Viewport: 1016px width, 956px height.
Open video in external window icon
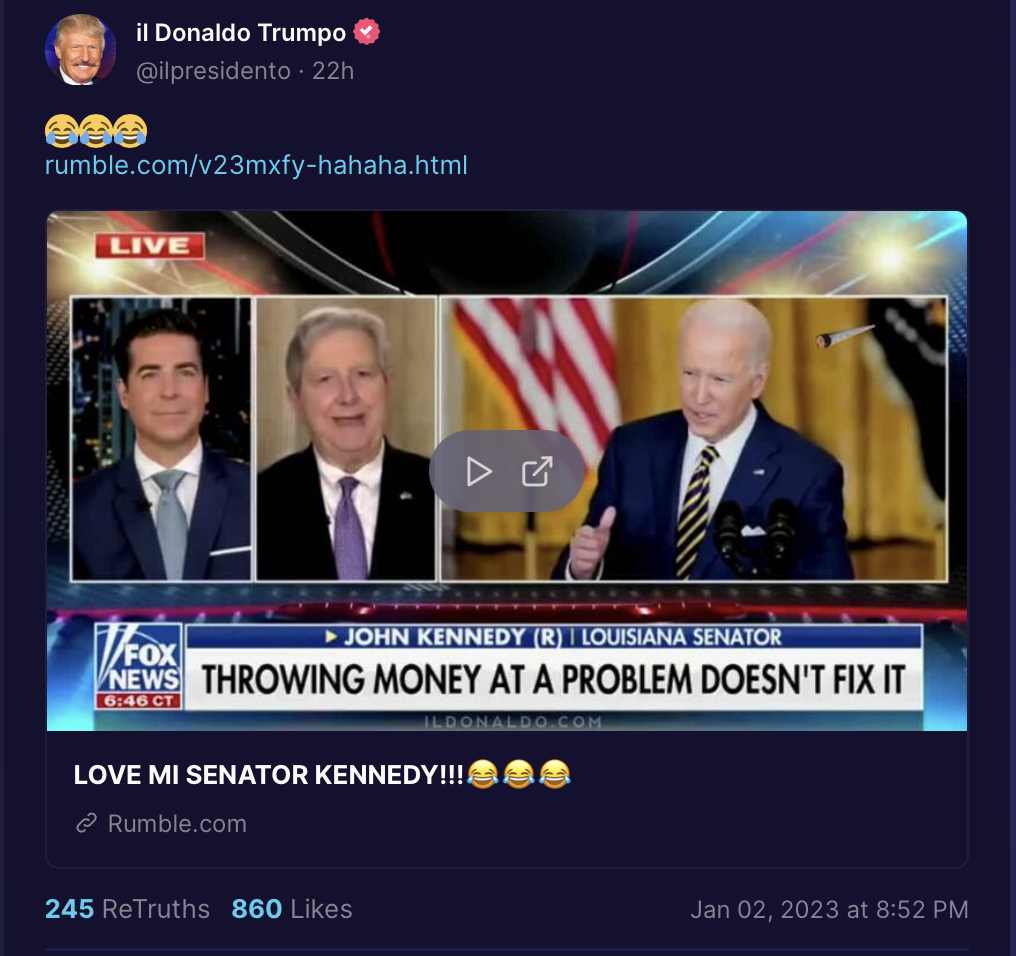click(x=537, y=471)
